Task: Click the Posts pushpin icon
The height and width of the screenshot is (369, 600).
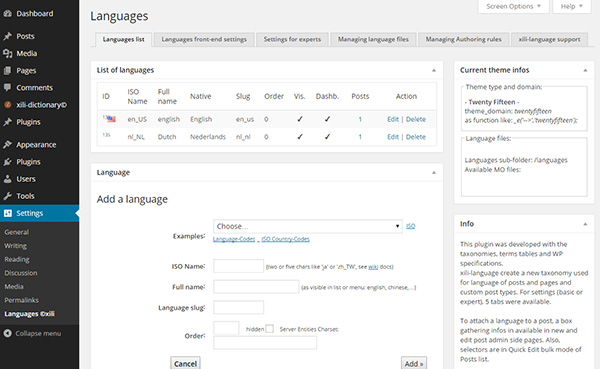Action: coord(7,36)
